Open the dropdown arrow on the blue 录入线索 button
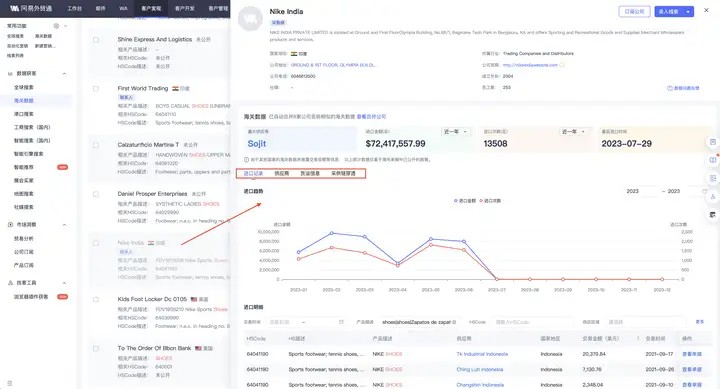Image resolution: width=720 pixels, height=389 pixels. (688, 11)
